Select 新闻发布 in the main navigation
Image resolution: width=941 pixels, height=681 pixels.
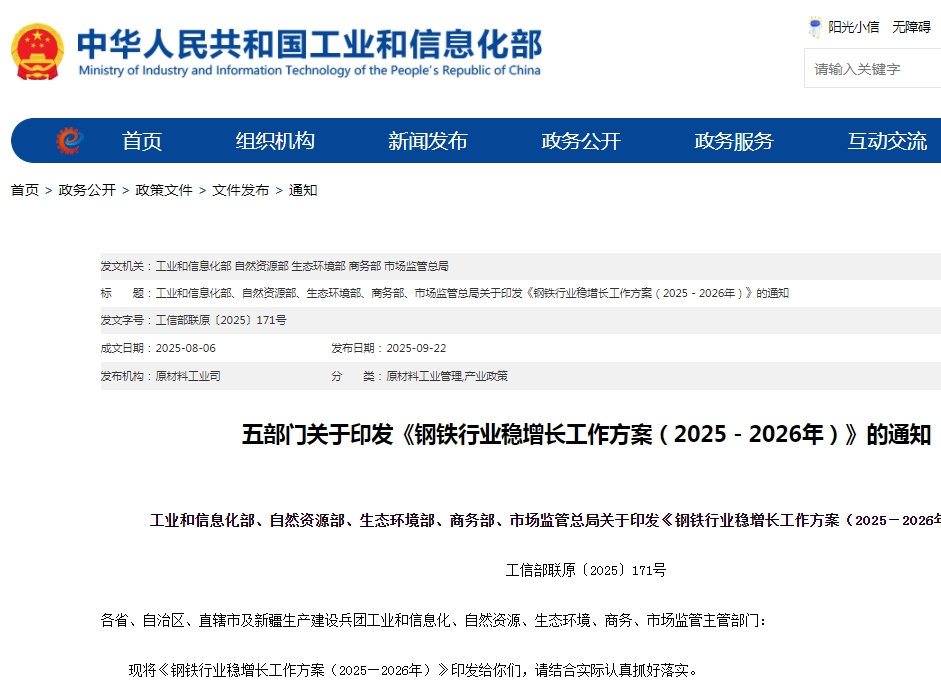[428, 141]
